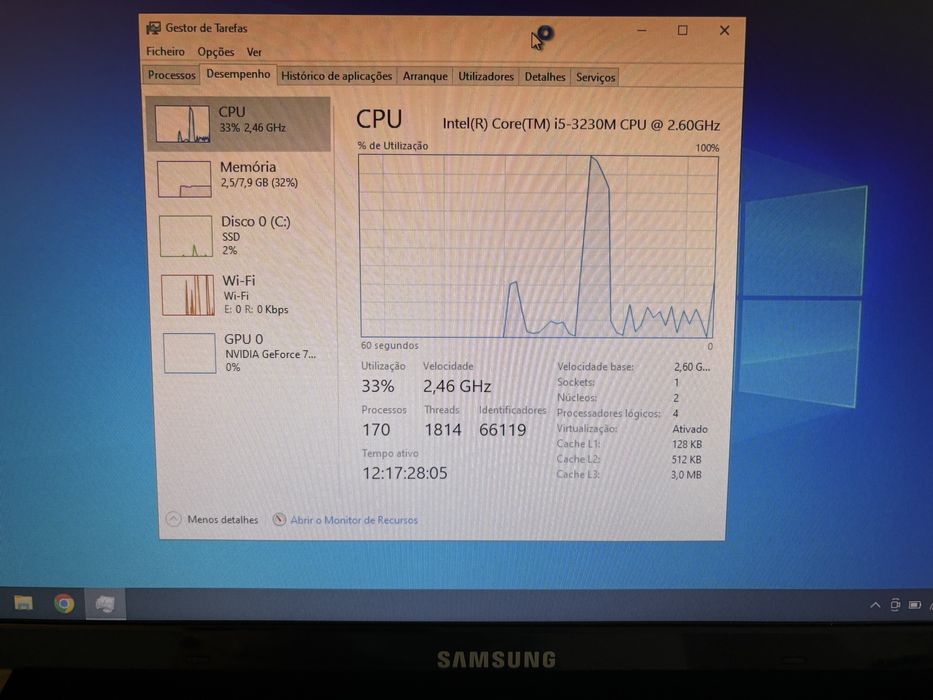Minimize the Gestor de Tarefas window

click(x=641, y=30)
